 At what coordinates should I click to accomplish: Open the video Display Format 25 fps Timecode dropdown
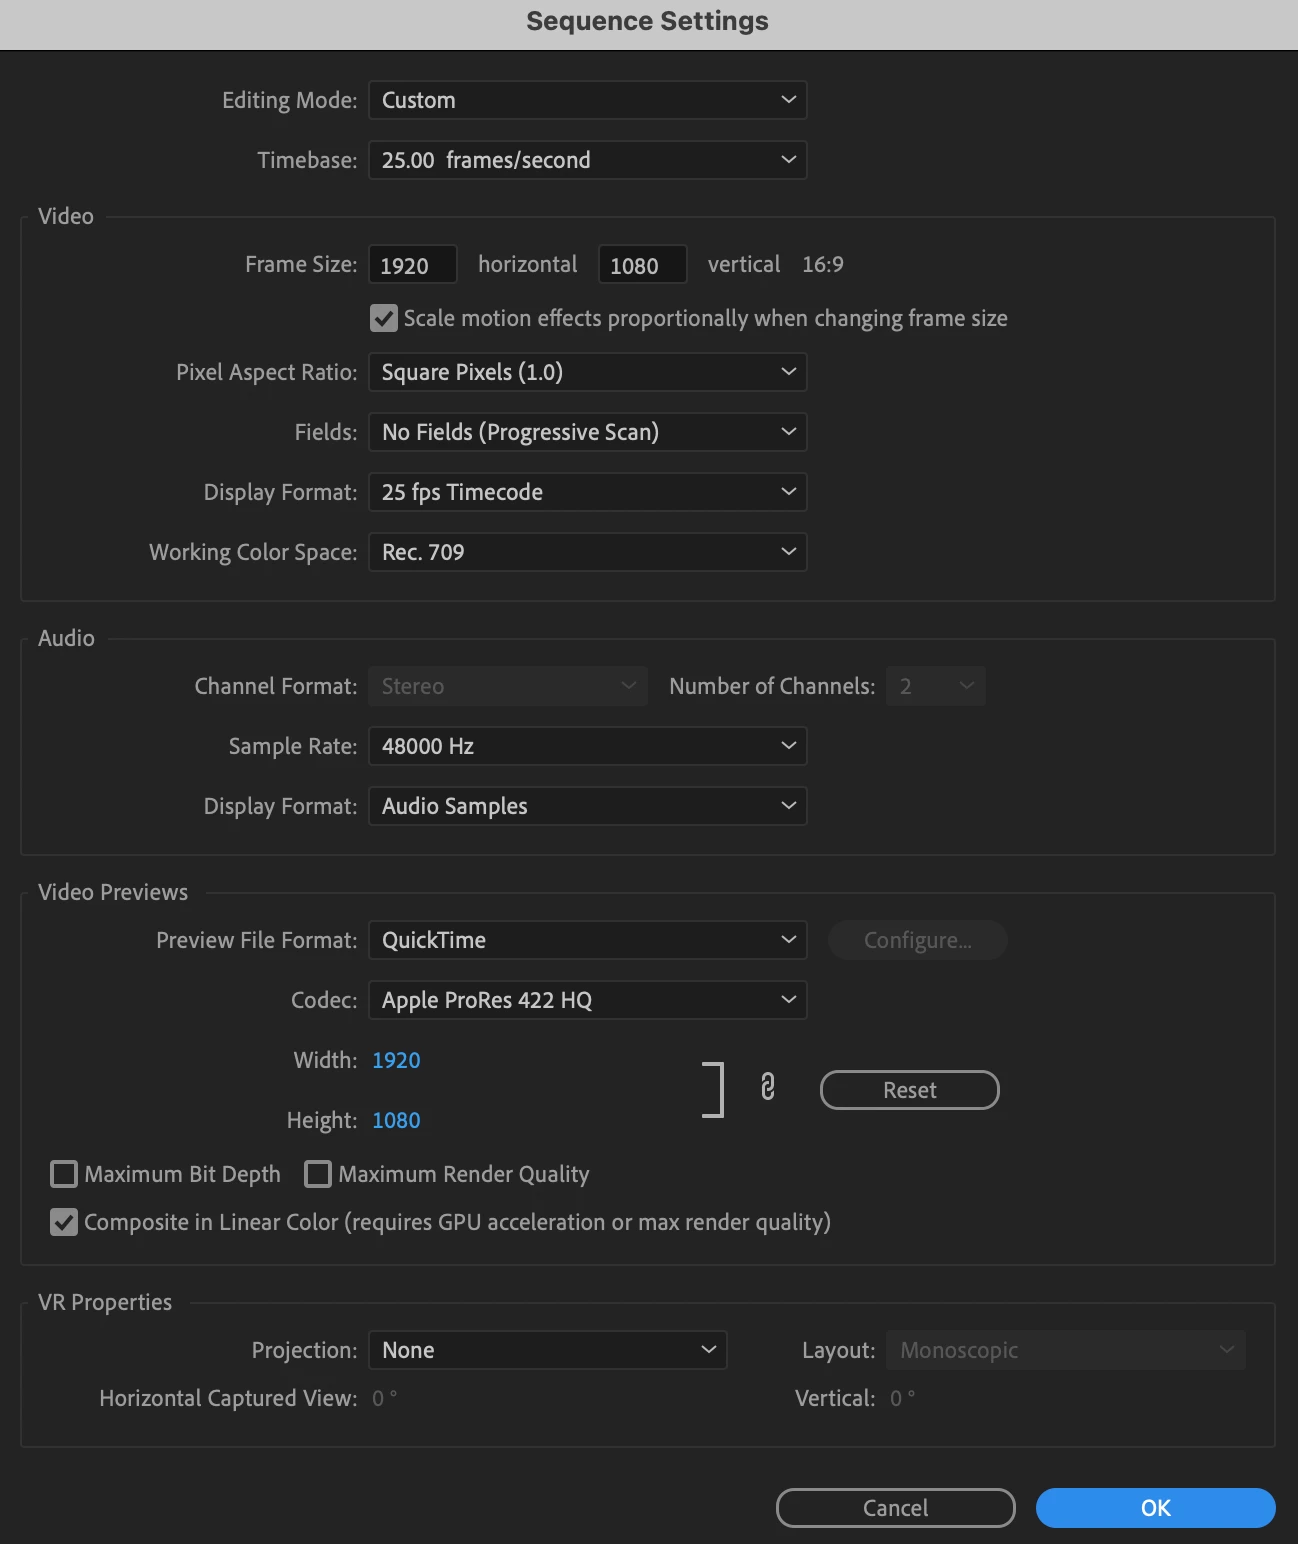[x=588, y=492]
